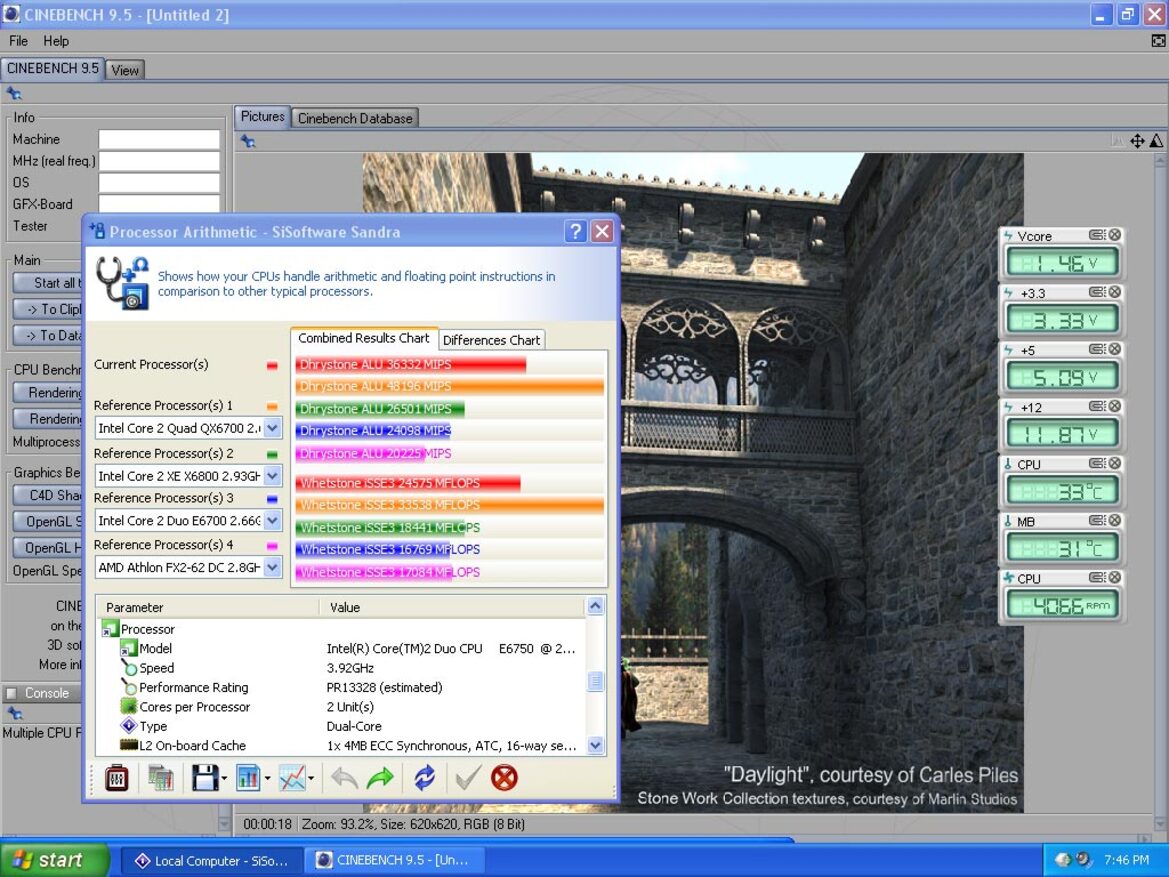This screenshot has height=877, width=1169.
Task: Click the pin icon below Pictures tab
Action: click(x=248, y=141)
